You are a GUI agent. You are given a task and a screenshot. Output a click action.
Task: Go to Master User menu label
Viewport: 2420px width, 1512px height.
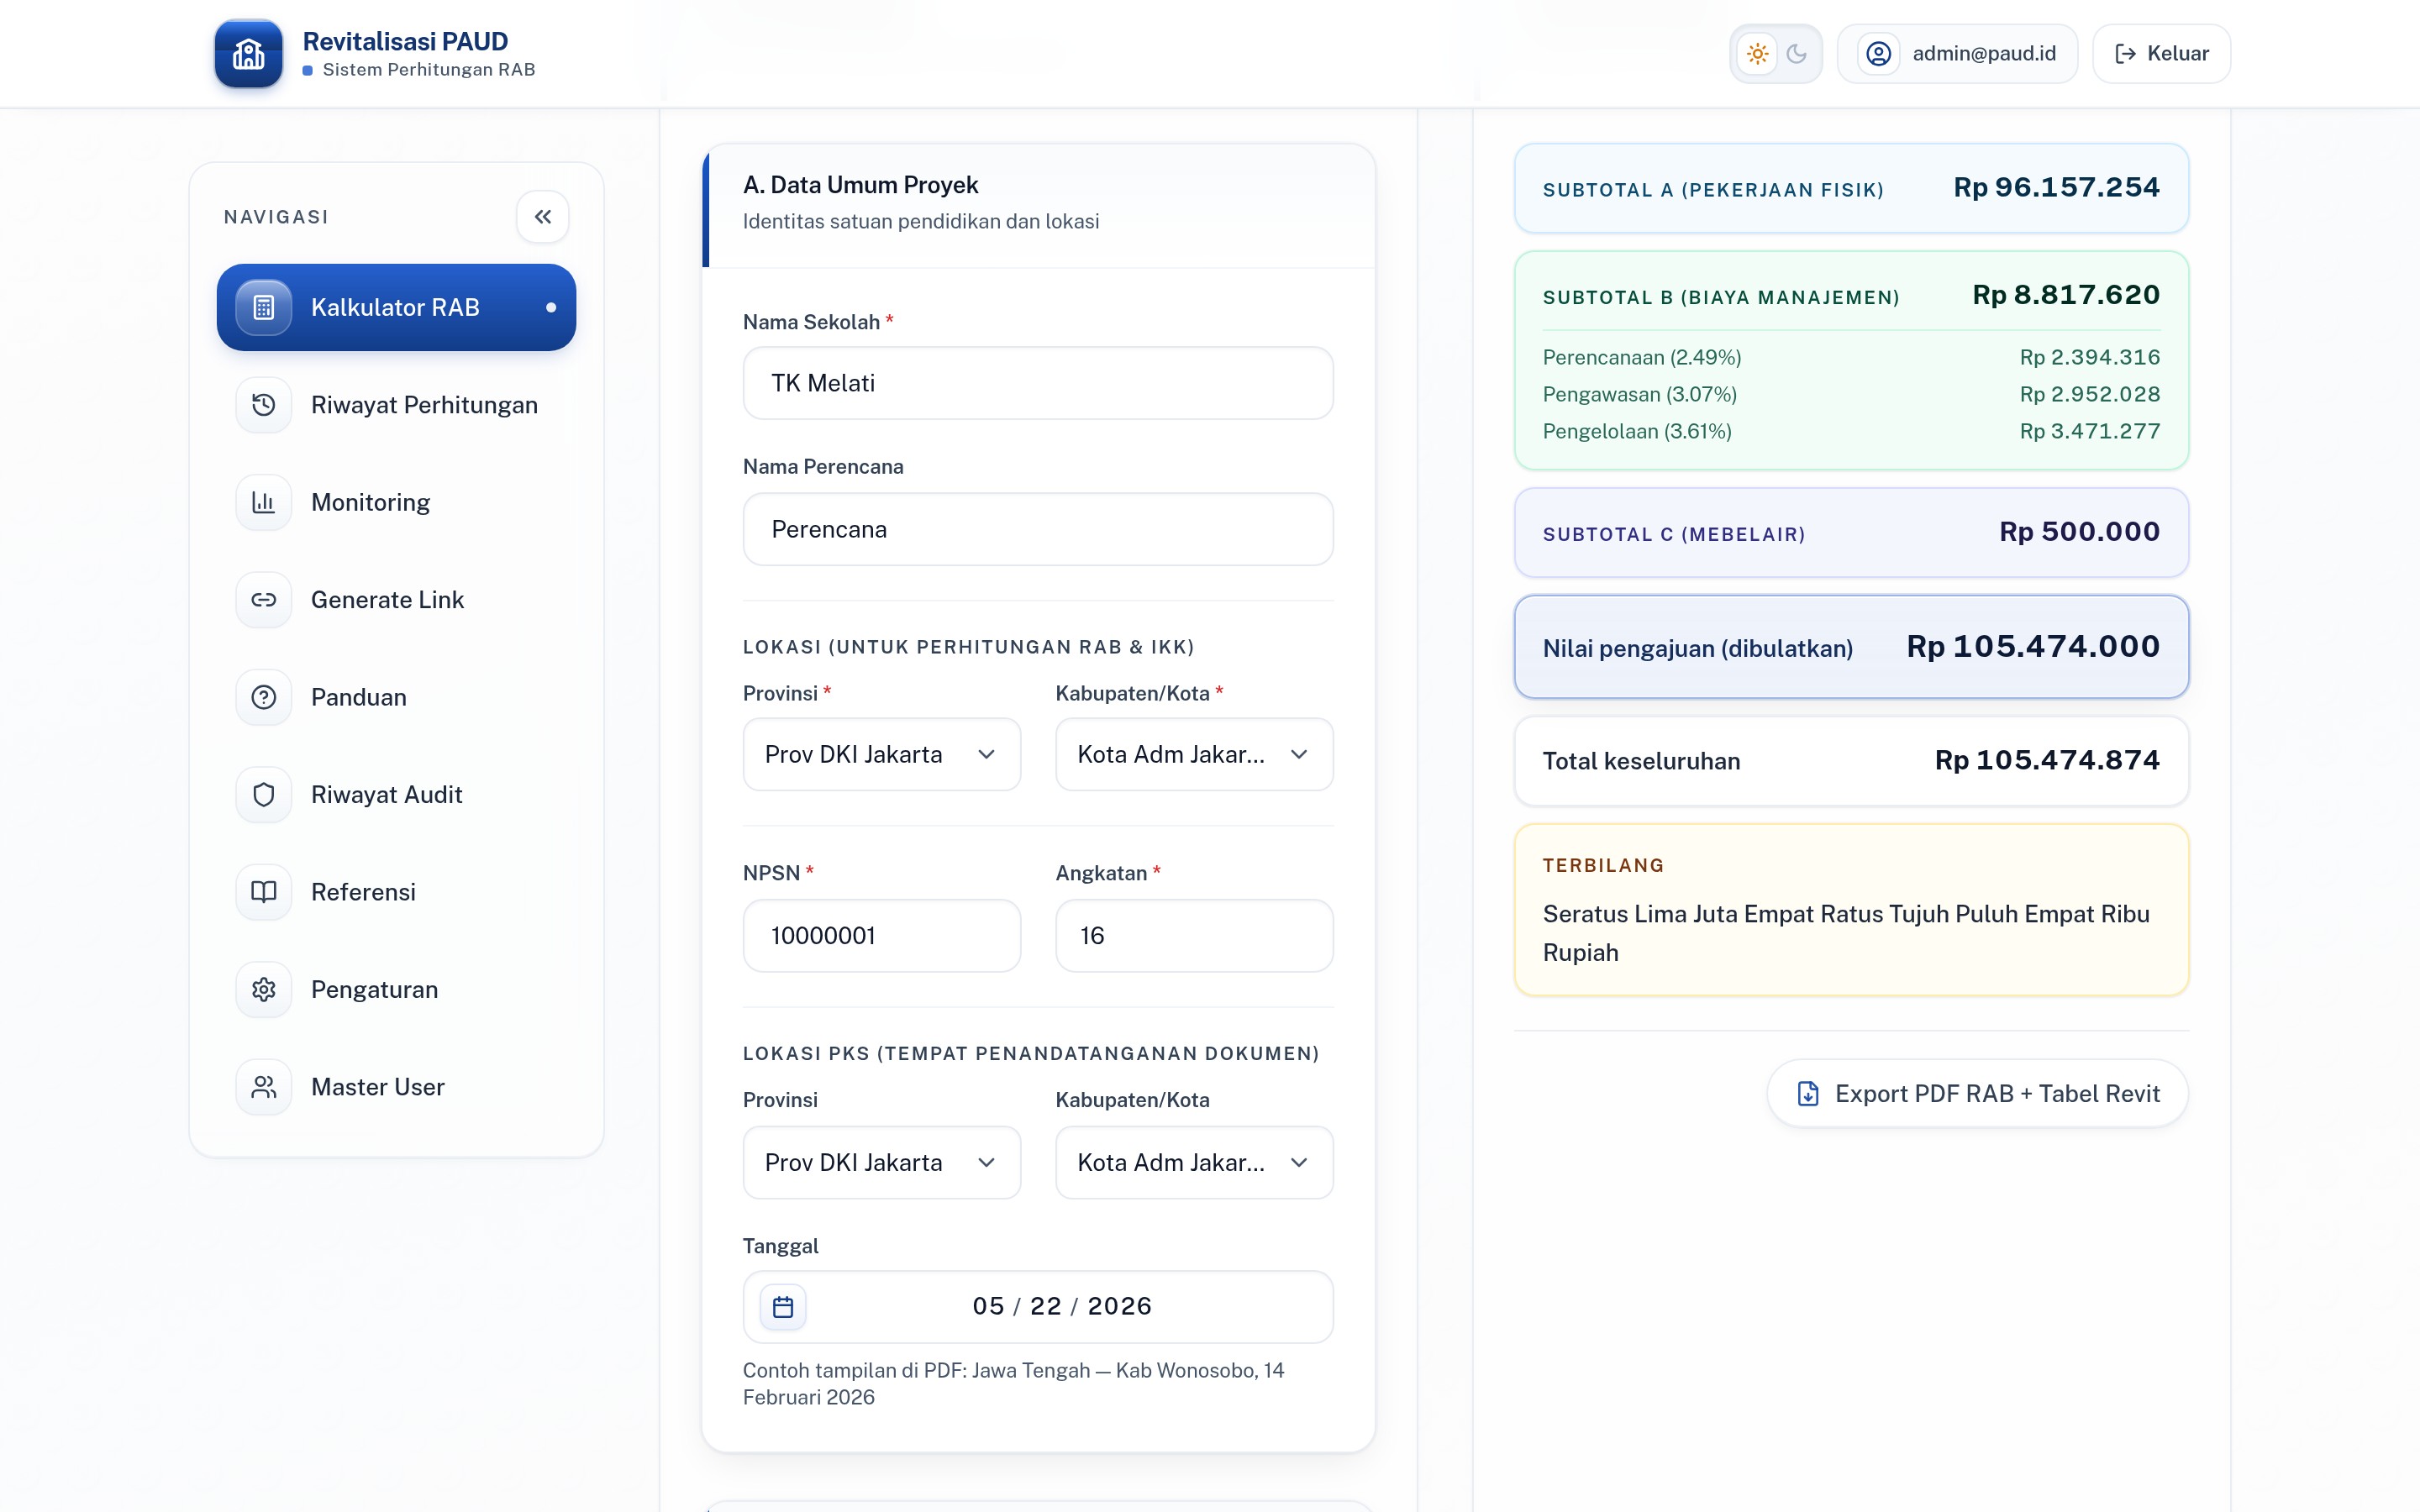click(x=377, y=1087)
